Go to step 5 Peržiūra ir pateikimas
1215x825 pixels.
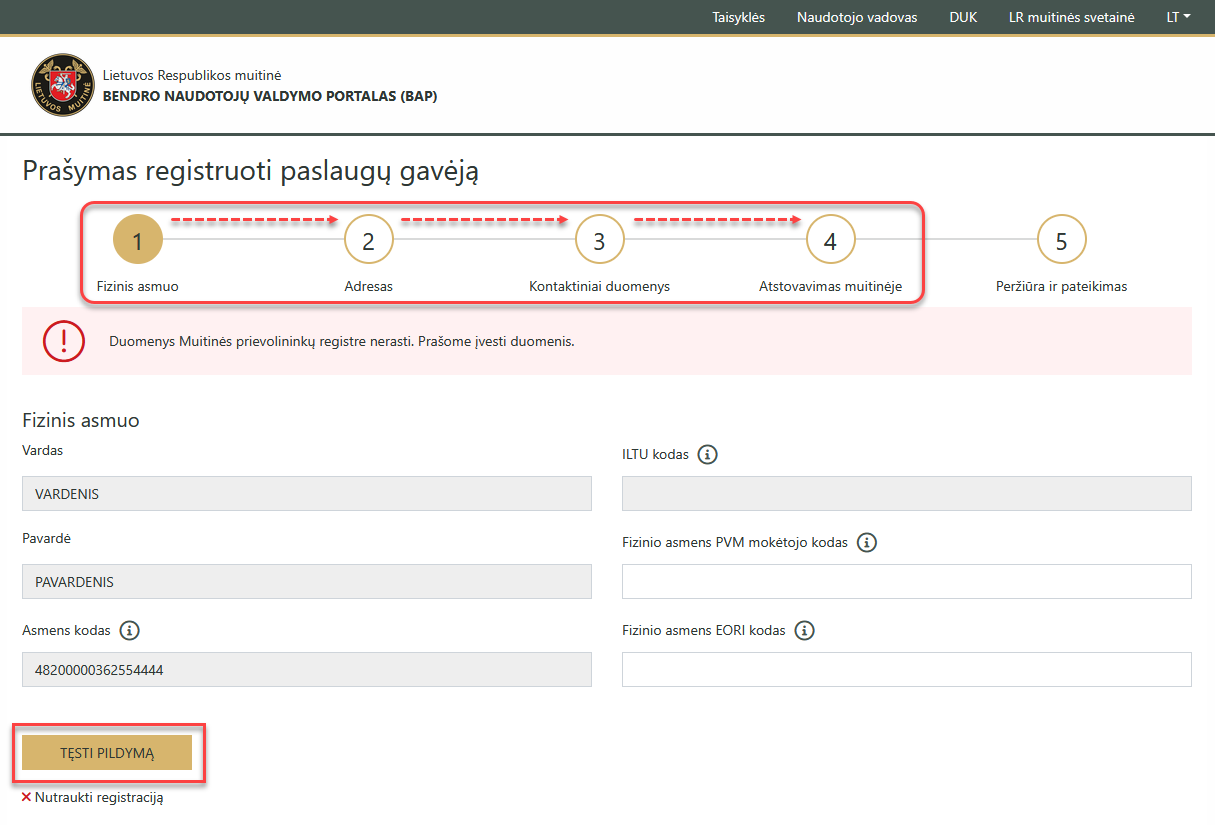pos(1061,241)
